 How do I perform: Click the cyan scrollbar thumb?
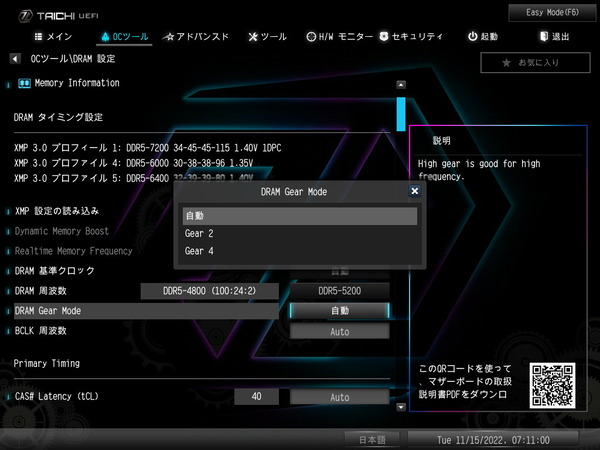pos(401,114)
